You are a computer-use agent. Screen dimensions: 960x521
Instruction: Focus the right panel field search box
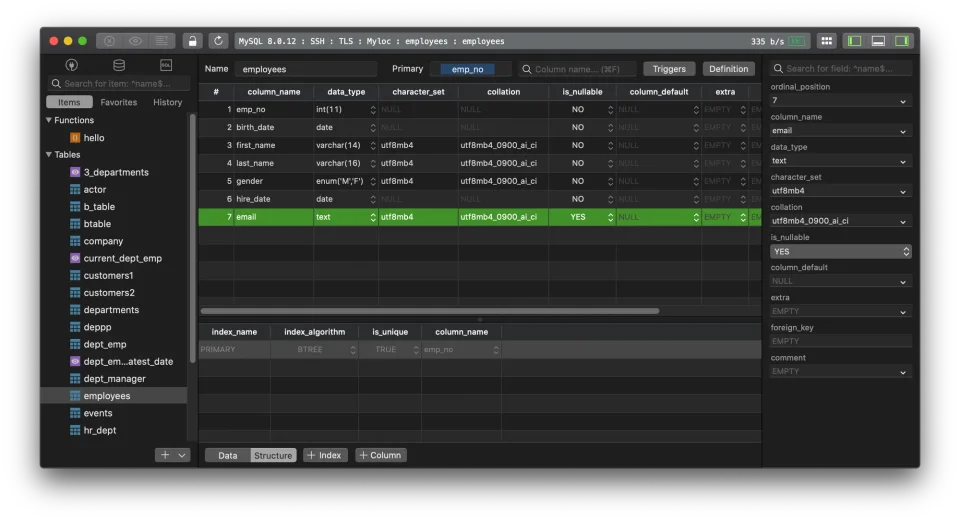[x=841, y=69]
